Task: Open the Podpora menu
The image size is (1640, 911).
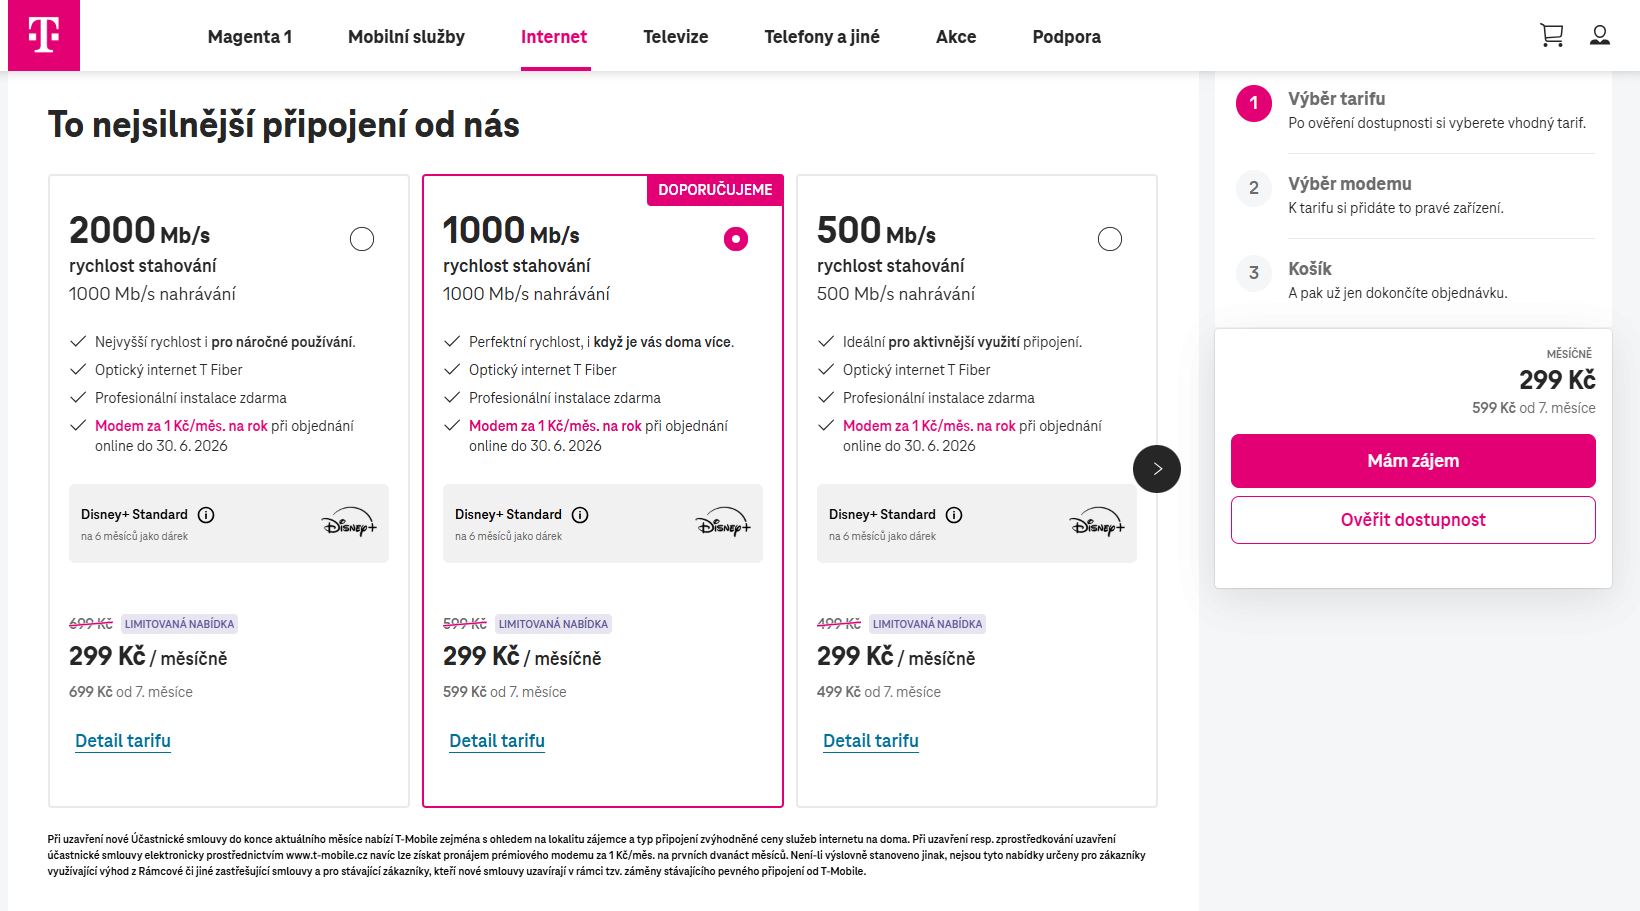Action: (x=1066, y=37)
